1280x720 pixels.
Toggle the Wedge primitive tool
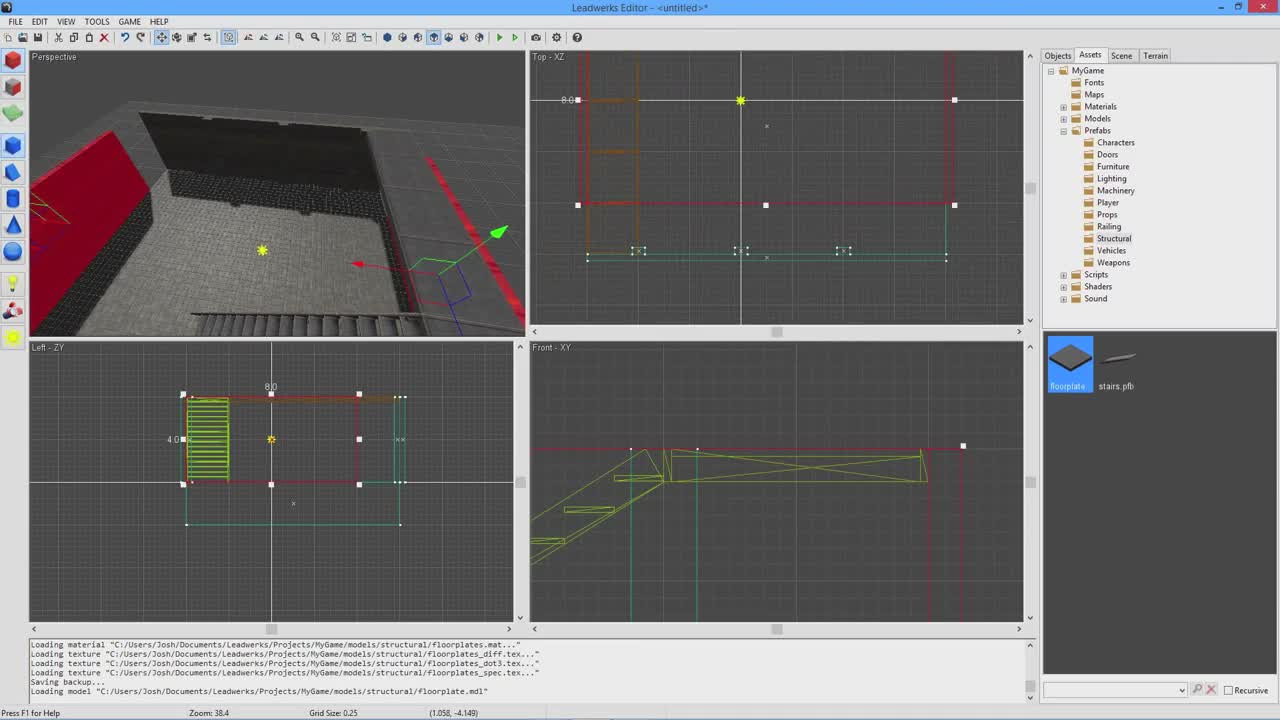tap(12, 172)
